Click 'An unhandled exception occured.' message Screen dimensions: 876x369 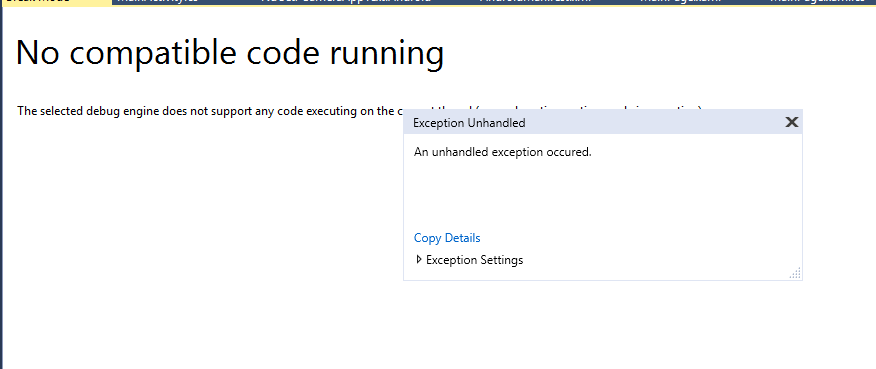503,152
